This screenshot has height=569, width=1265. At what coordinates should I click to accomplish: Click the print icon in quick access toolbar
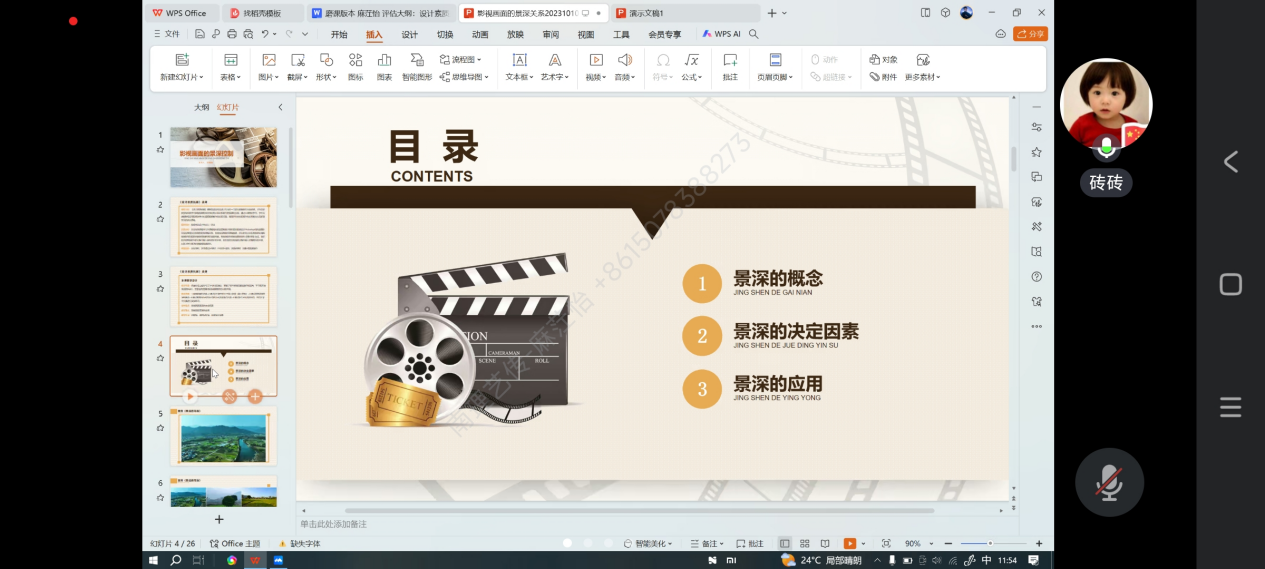tap(232, 34)
